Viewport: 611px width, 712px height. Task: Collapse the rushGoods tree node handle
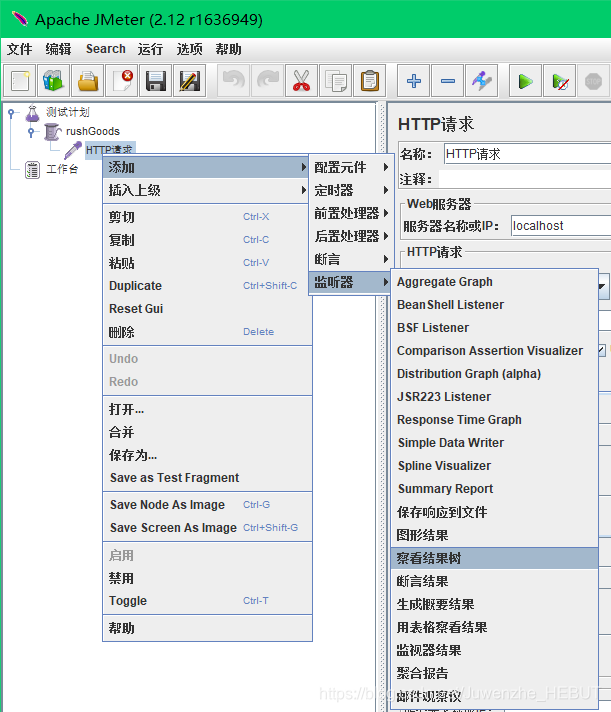[x=31, y=132]
